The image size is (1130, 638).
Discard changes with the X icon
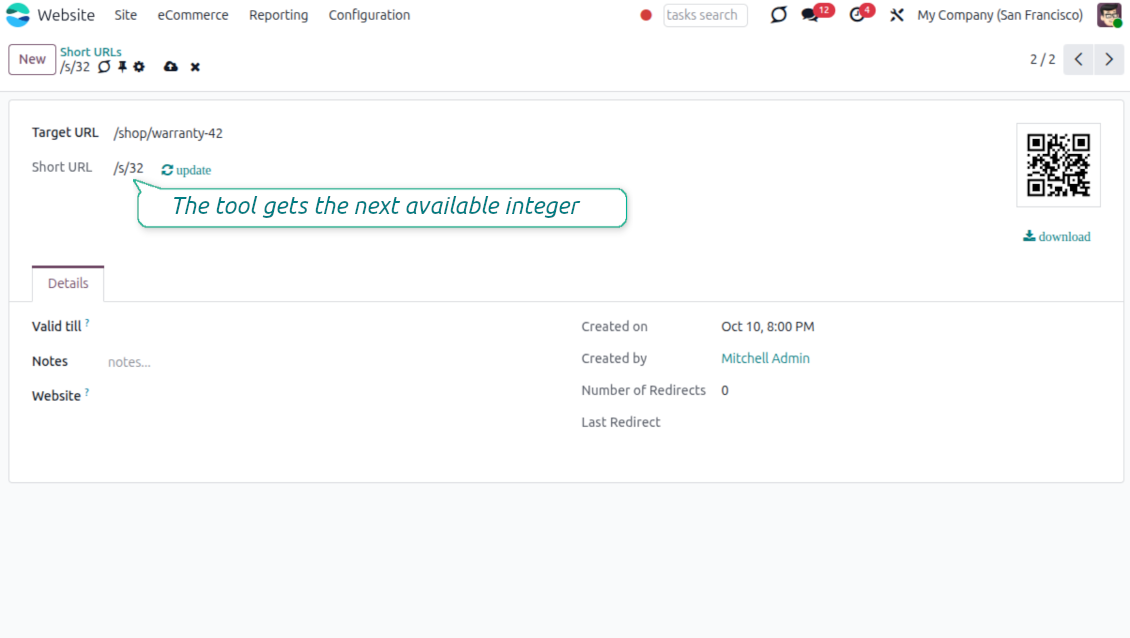click(x=195, y=67)
